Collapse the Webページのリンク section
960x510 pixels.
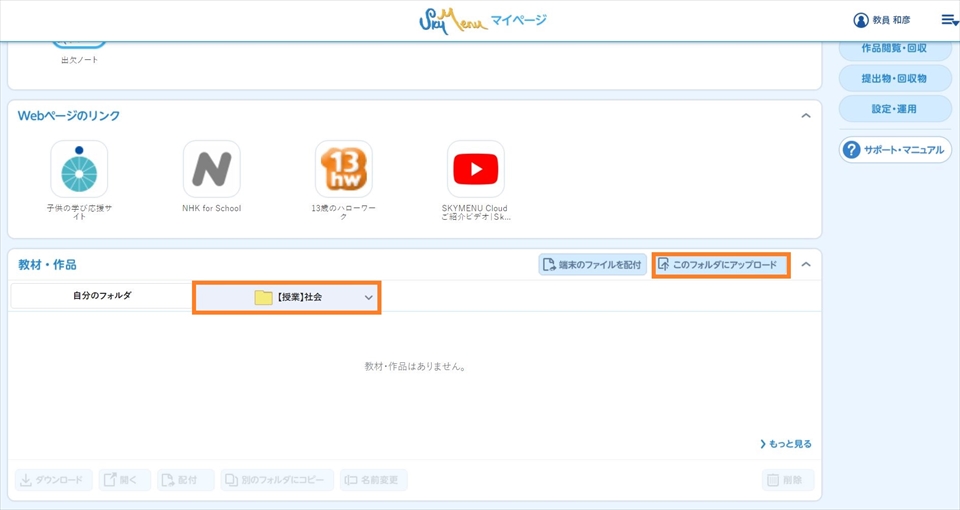click(x=806, y=116)
